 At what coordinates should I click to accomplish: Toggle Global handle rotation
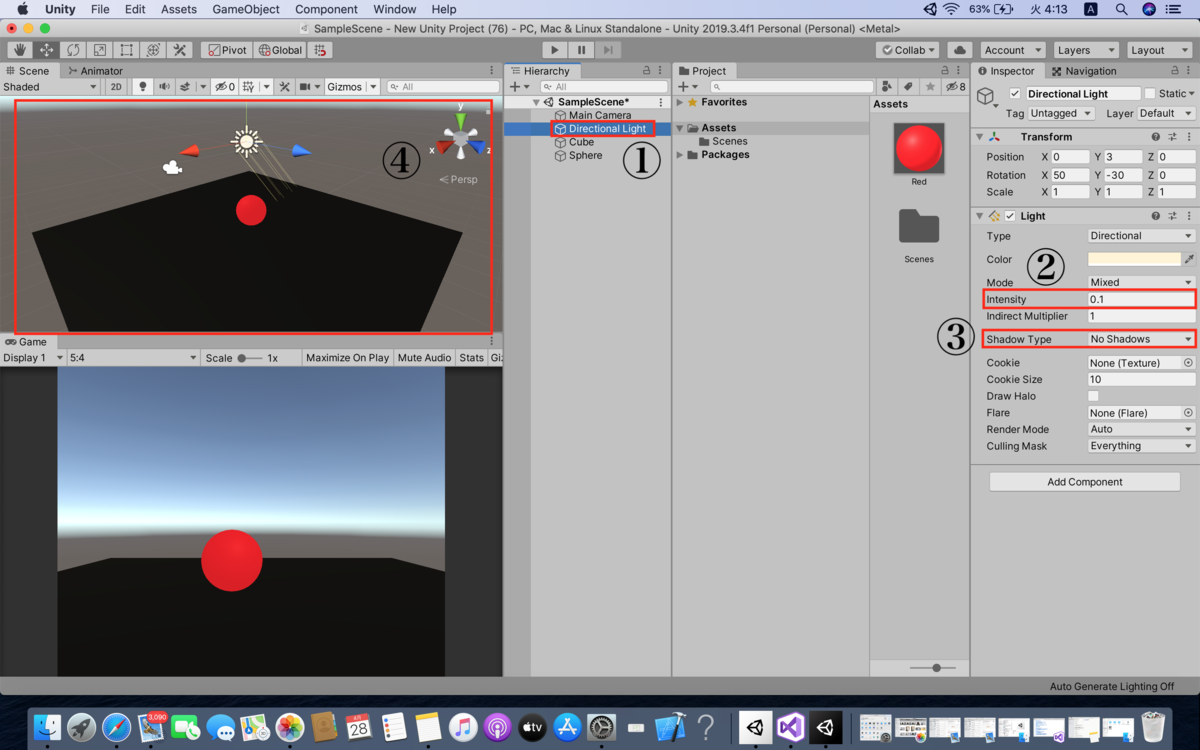280,50
